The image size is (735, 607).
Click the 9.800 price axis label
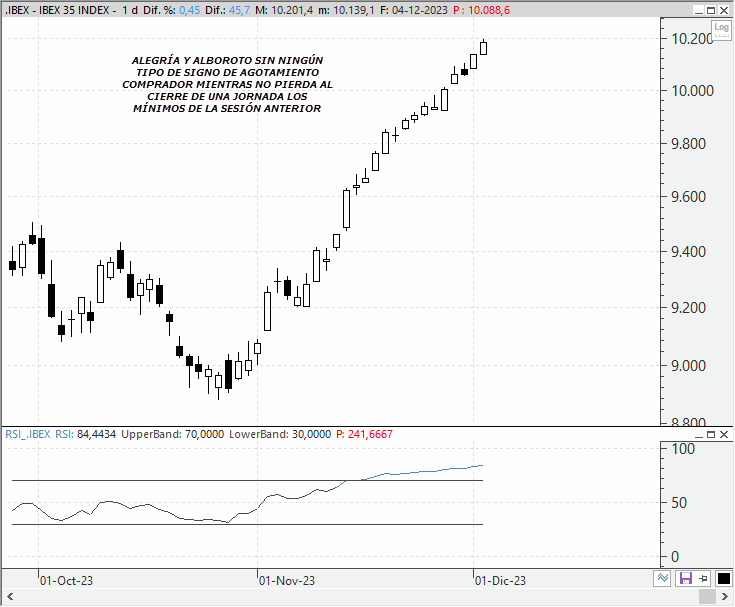[x=688, y=144]
